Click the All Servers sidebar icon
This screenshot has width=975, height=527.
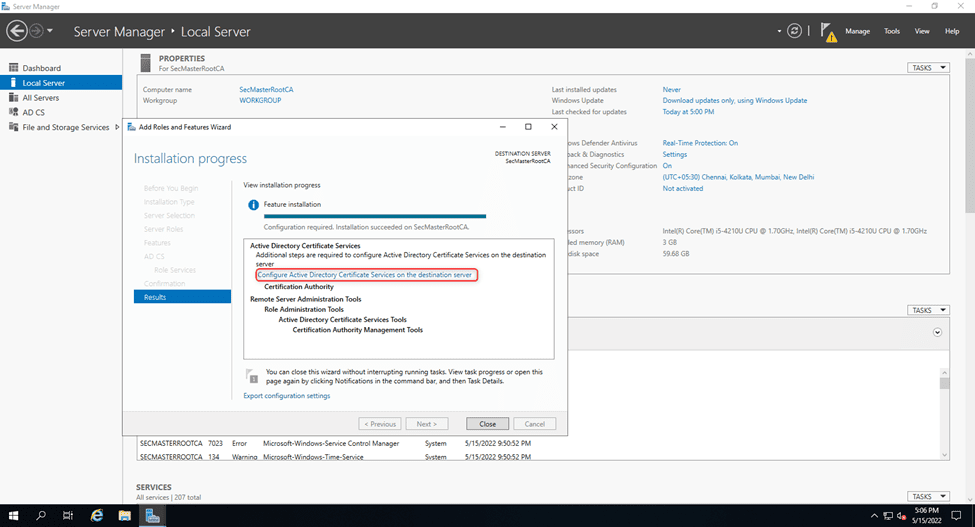point(13,98)
